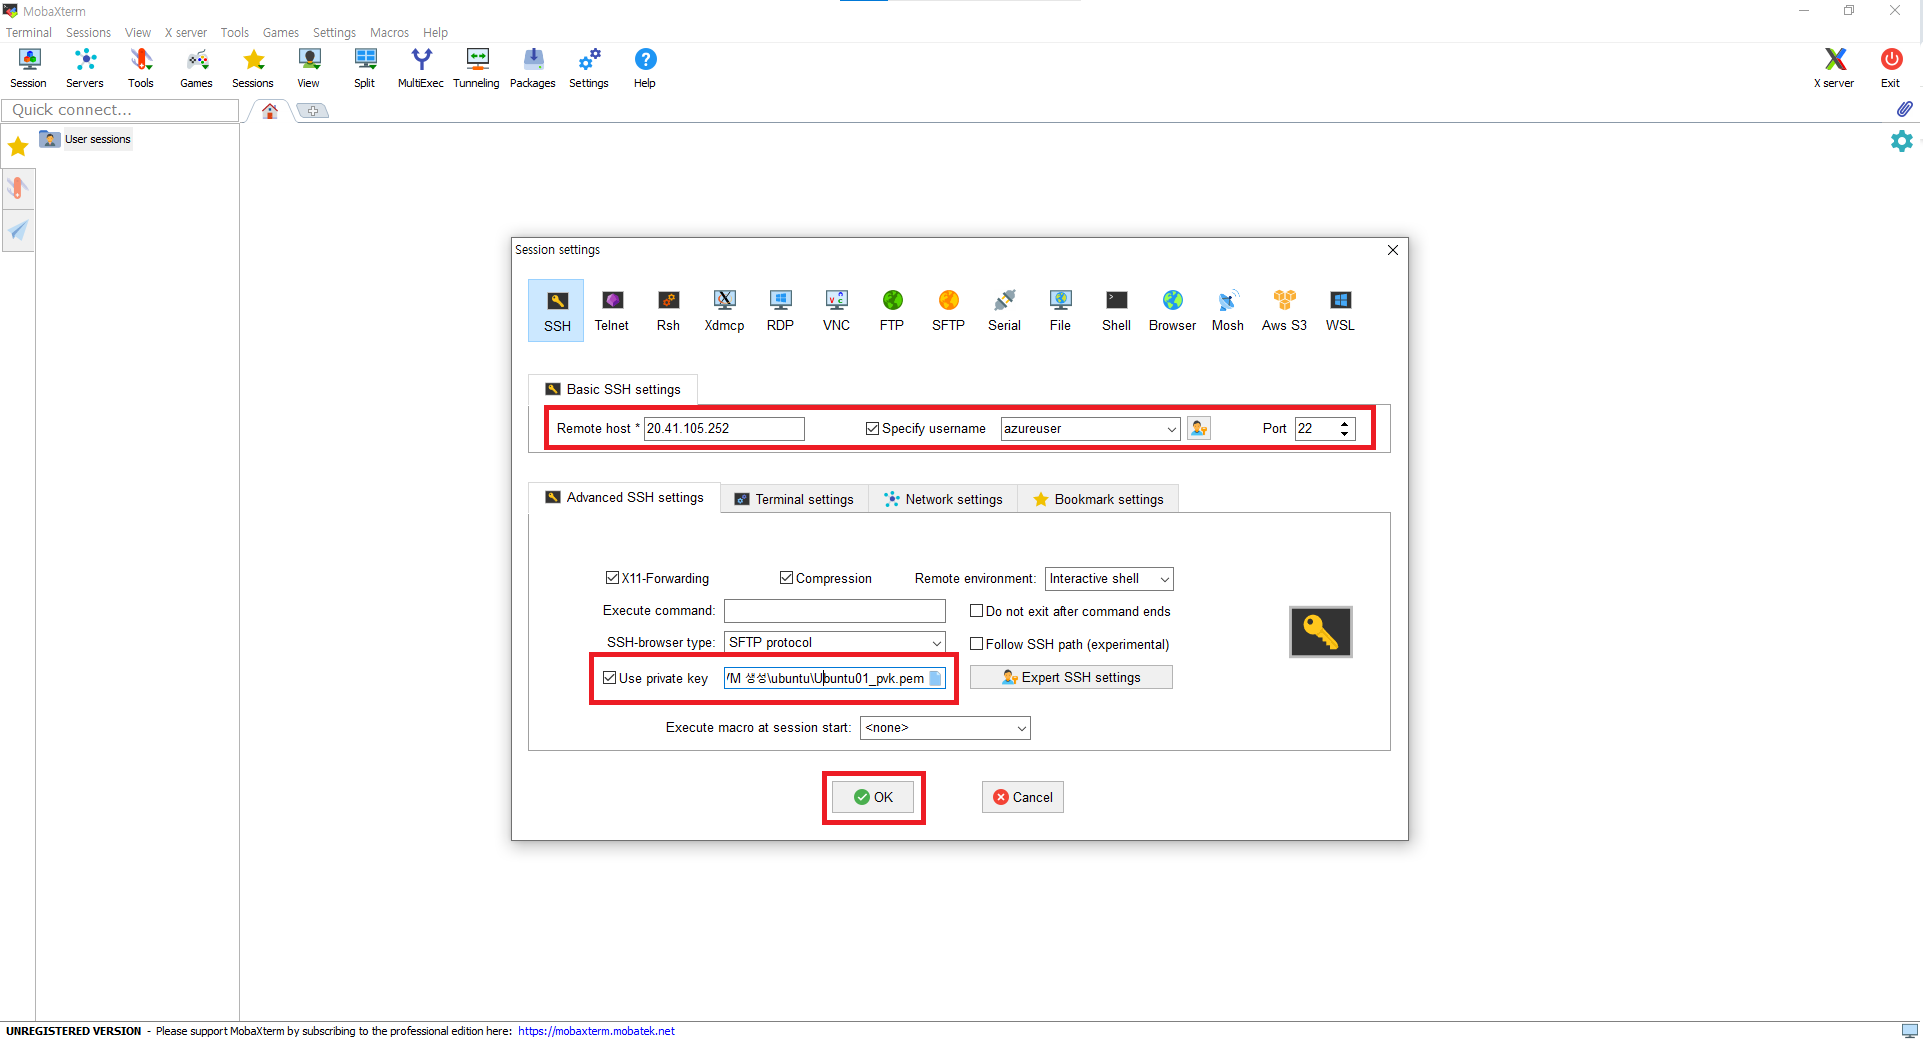Increase the Port number
Viewport: 1923px width, 1039px height.
coord(1345,424)
